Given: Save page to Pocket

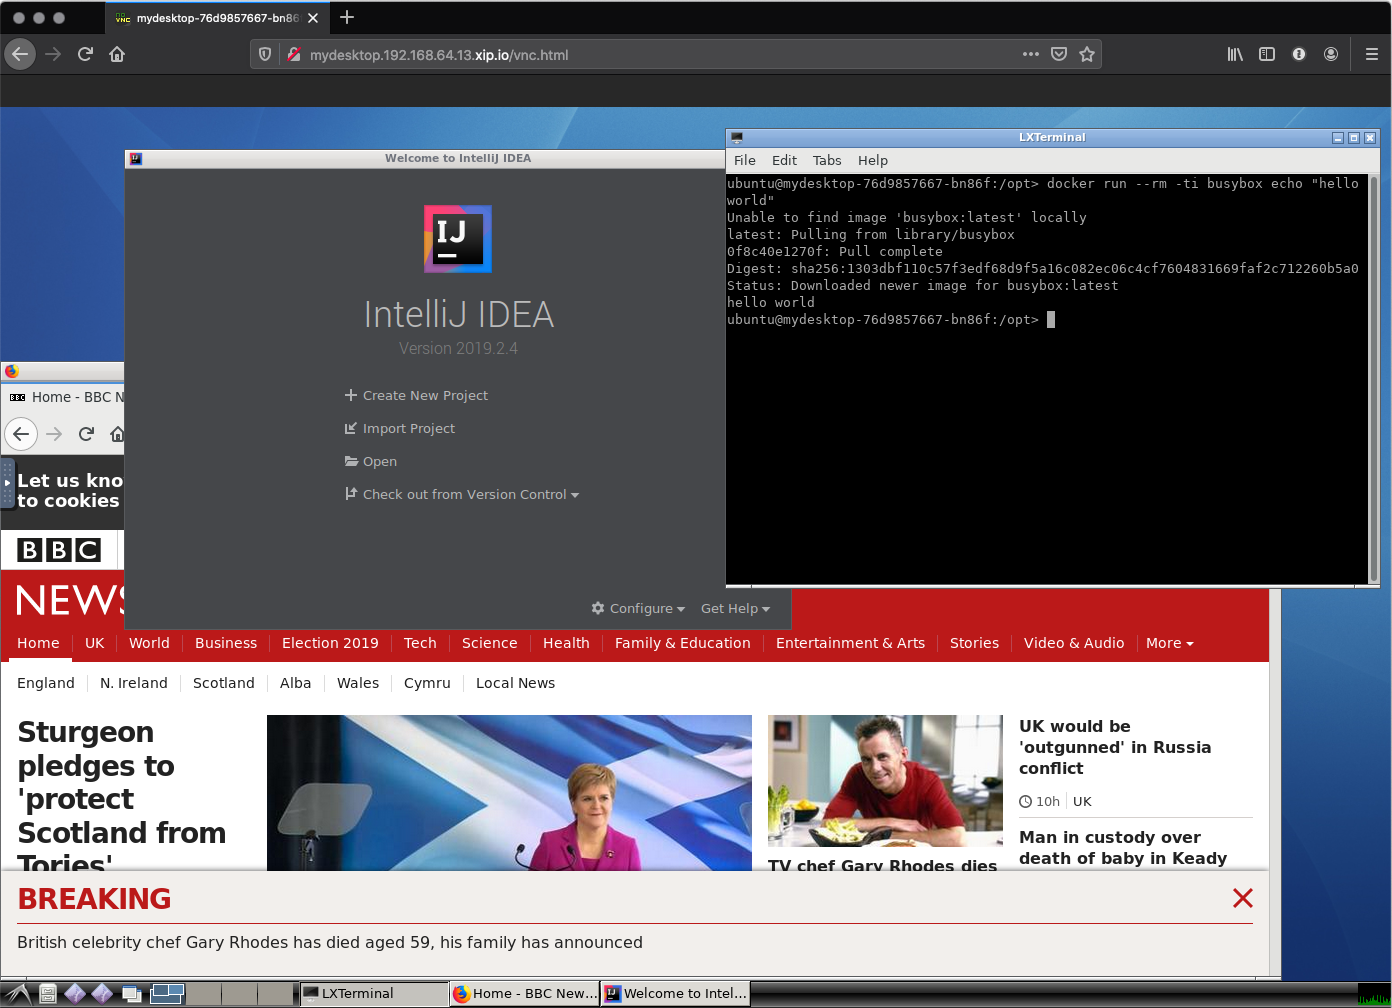Looking at the screenshot, I should click(x=1059, y=54).
